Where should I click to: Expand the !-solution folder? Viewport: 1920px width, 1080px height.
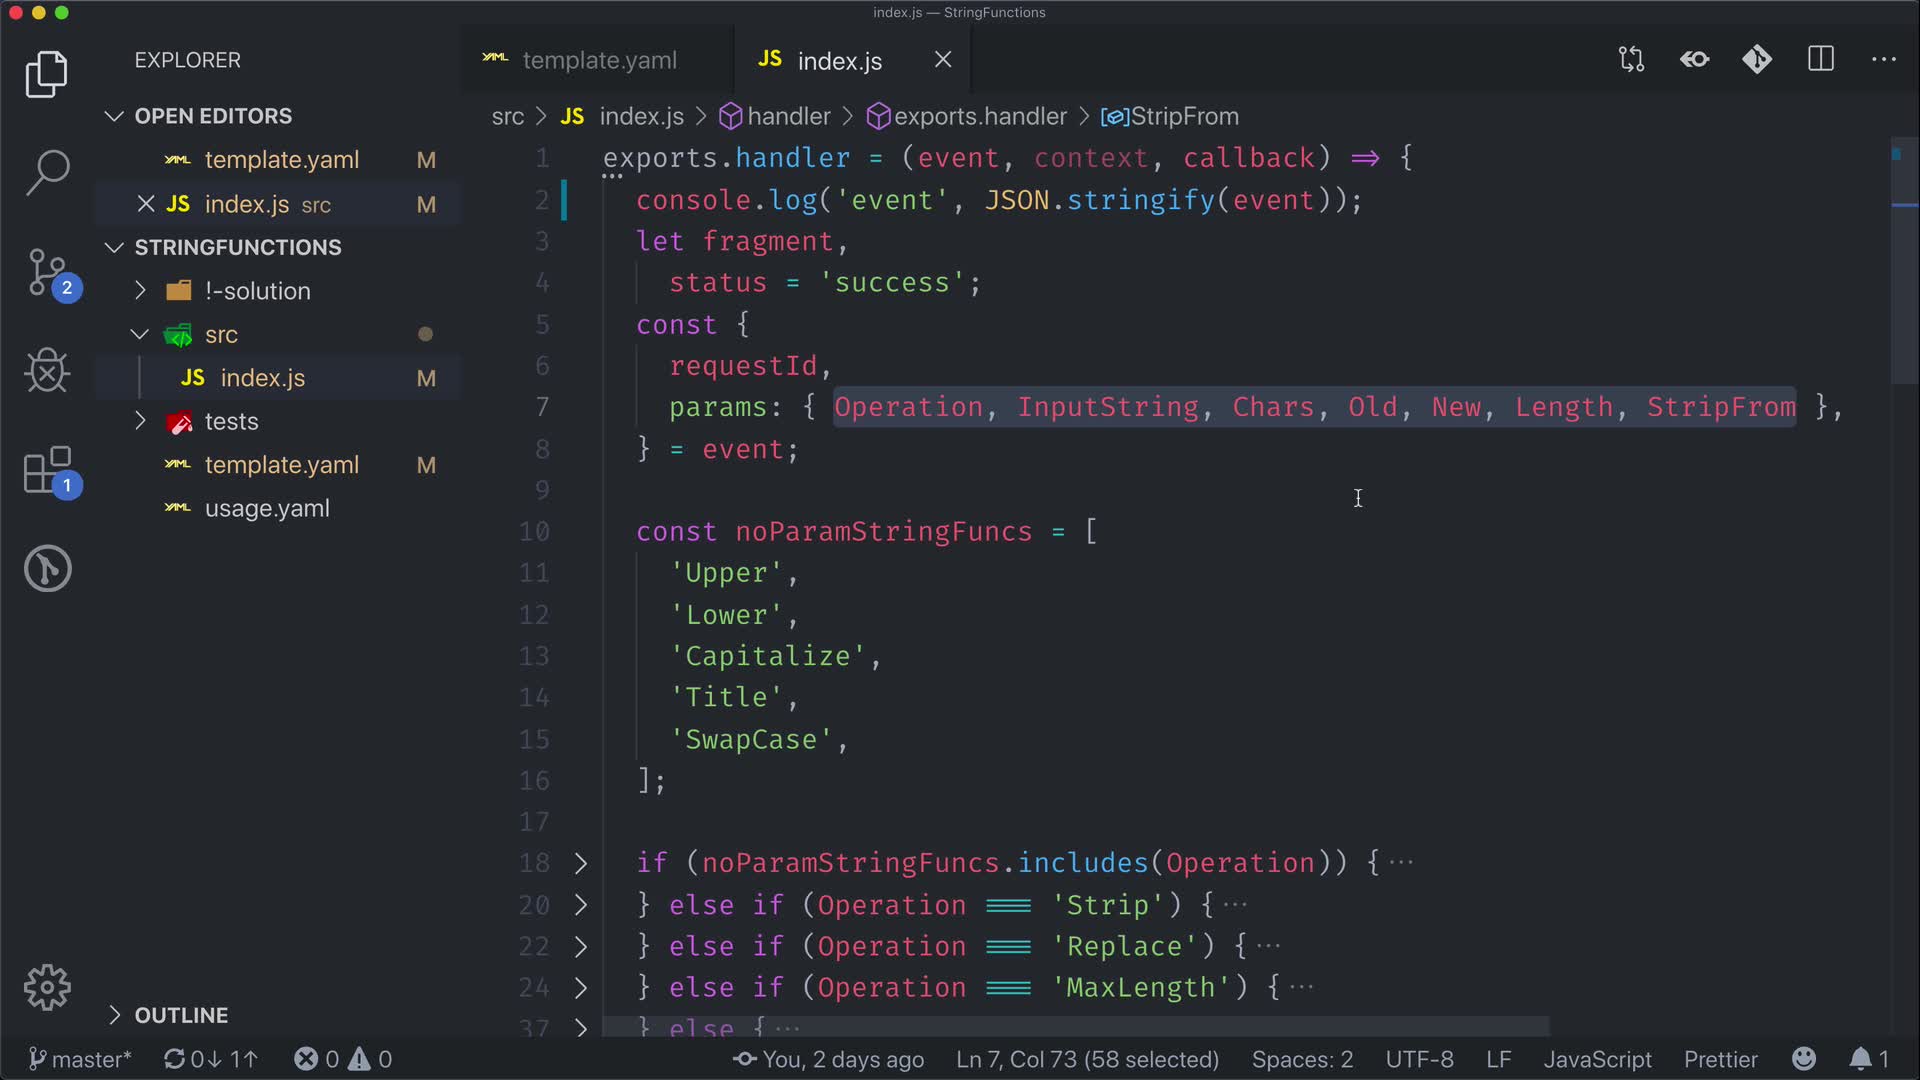[x=258, y=291]
